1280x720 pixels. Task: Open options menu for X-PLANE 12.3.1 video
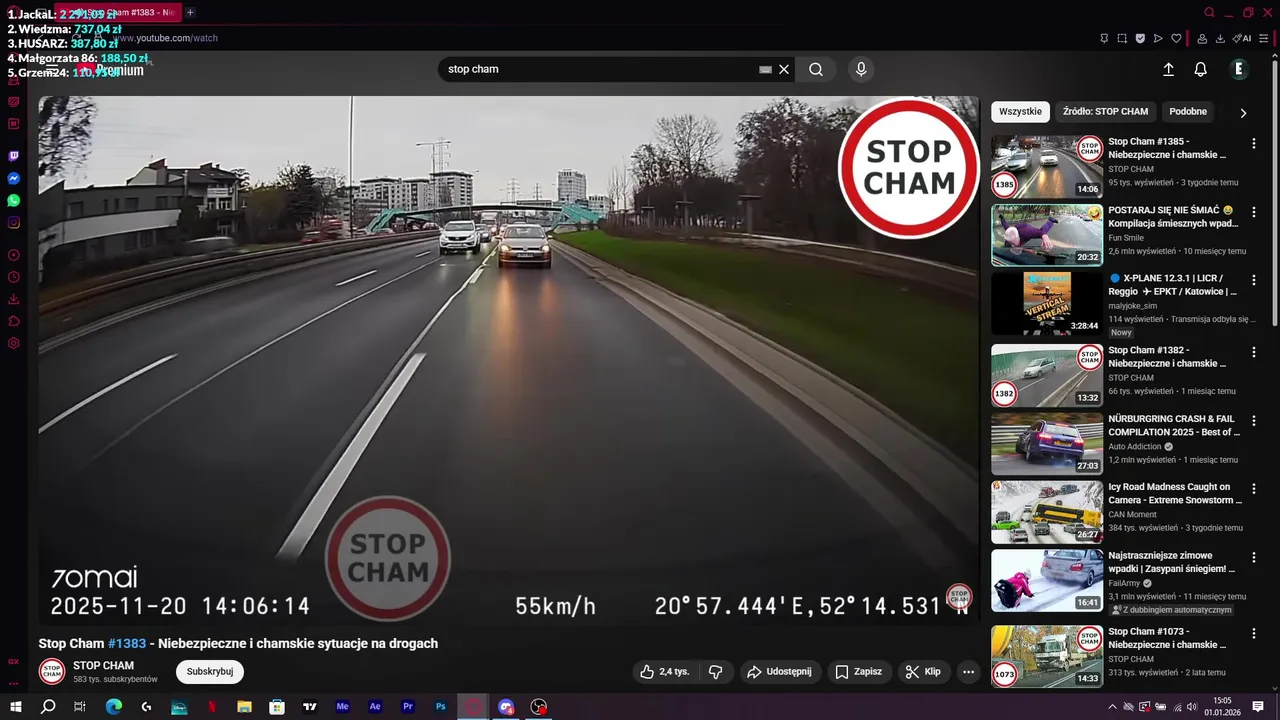pos(1254,281)
